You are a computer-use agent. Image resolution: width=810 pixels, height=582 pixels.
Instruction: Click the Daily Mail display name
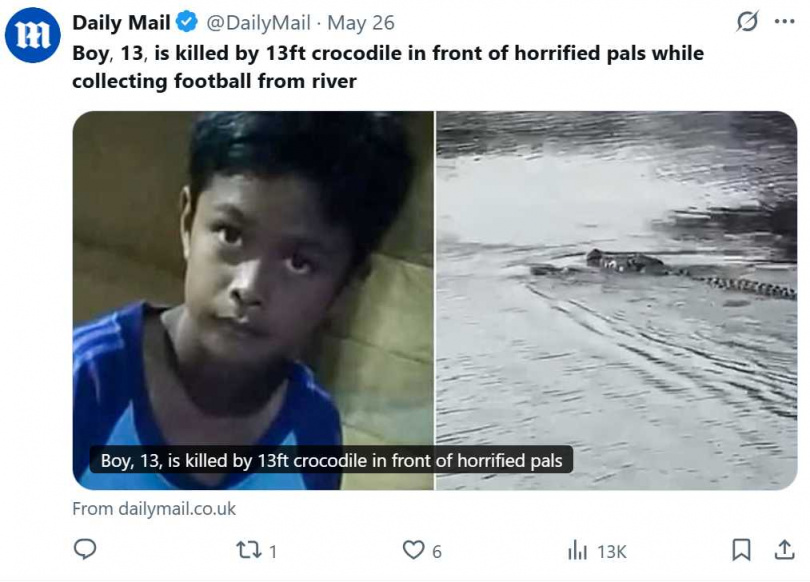[x=121, y=23]
